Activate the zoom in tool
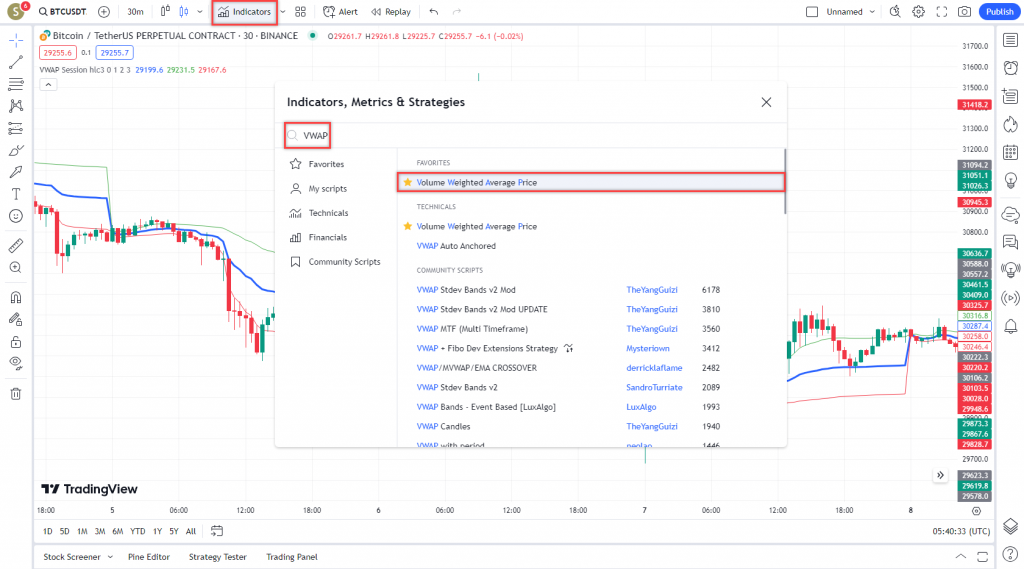Viewport: 1024px width, 569px height. pyautogui.click(x=16, y=267)
